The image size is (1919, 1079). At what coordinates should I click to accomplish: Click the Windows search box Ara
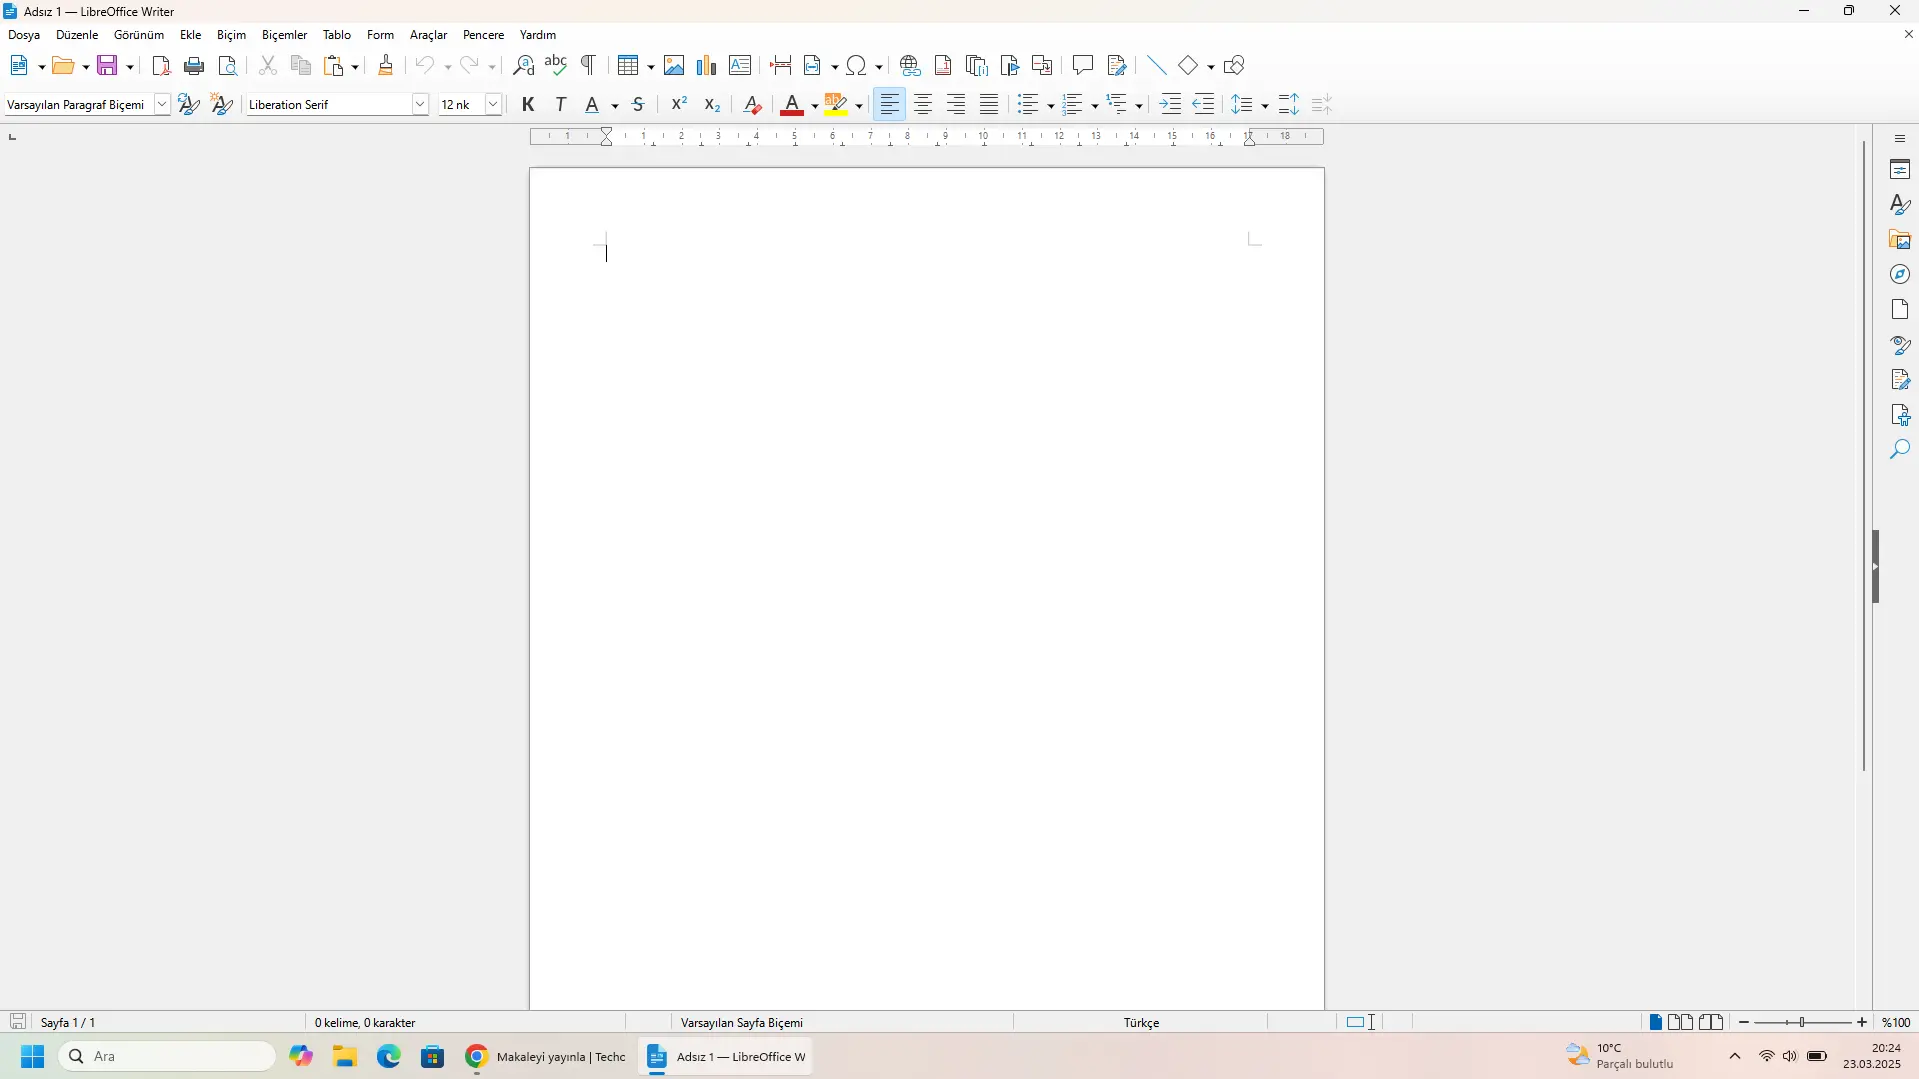point(167,1057)
